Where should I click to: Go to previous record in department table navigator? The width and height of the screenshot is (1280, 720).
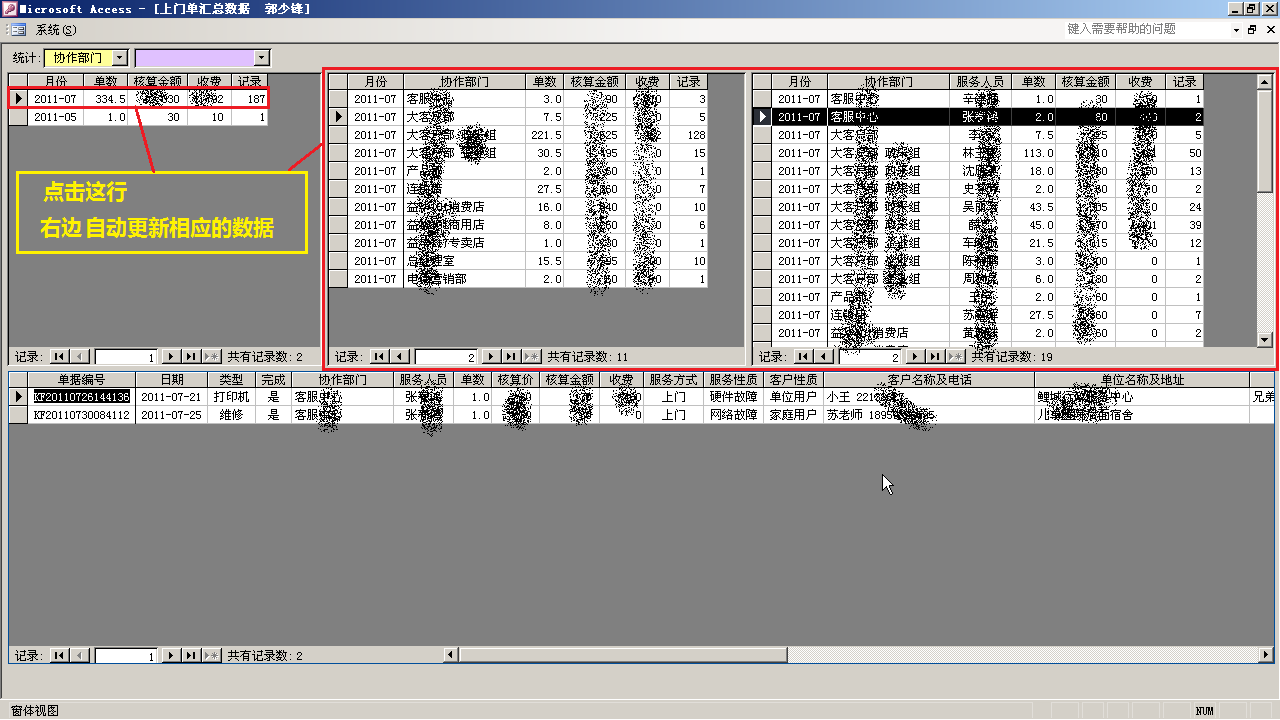click(400, 356)
